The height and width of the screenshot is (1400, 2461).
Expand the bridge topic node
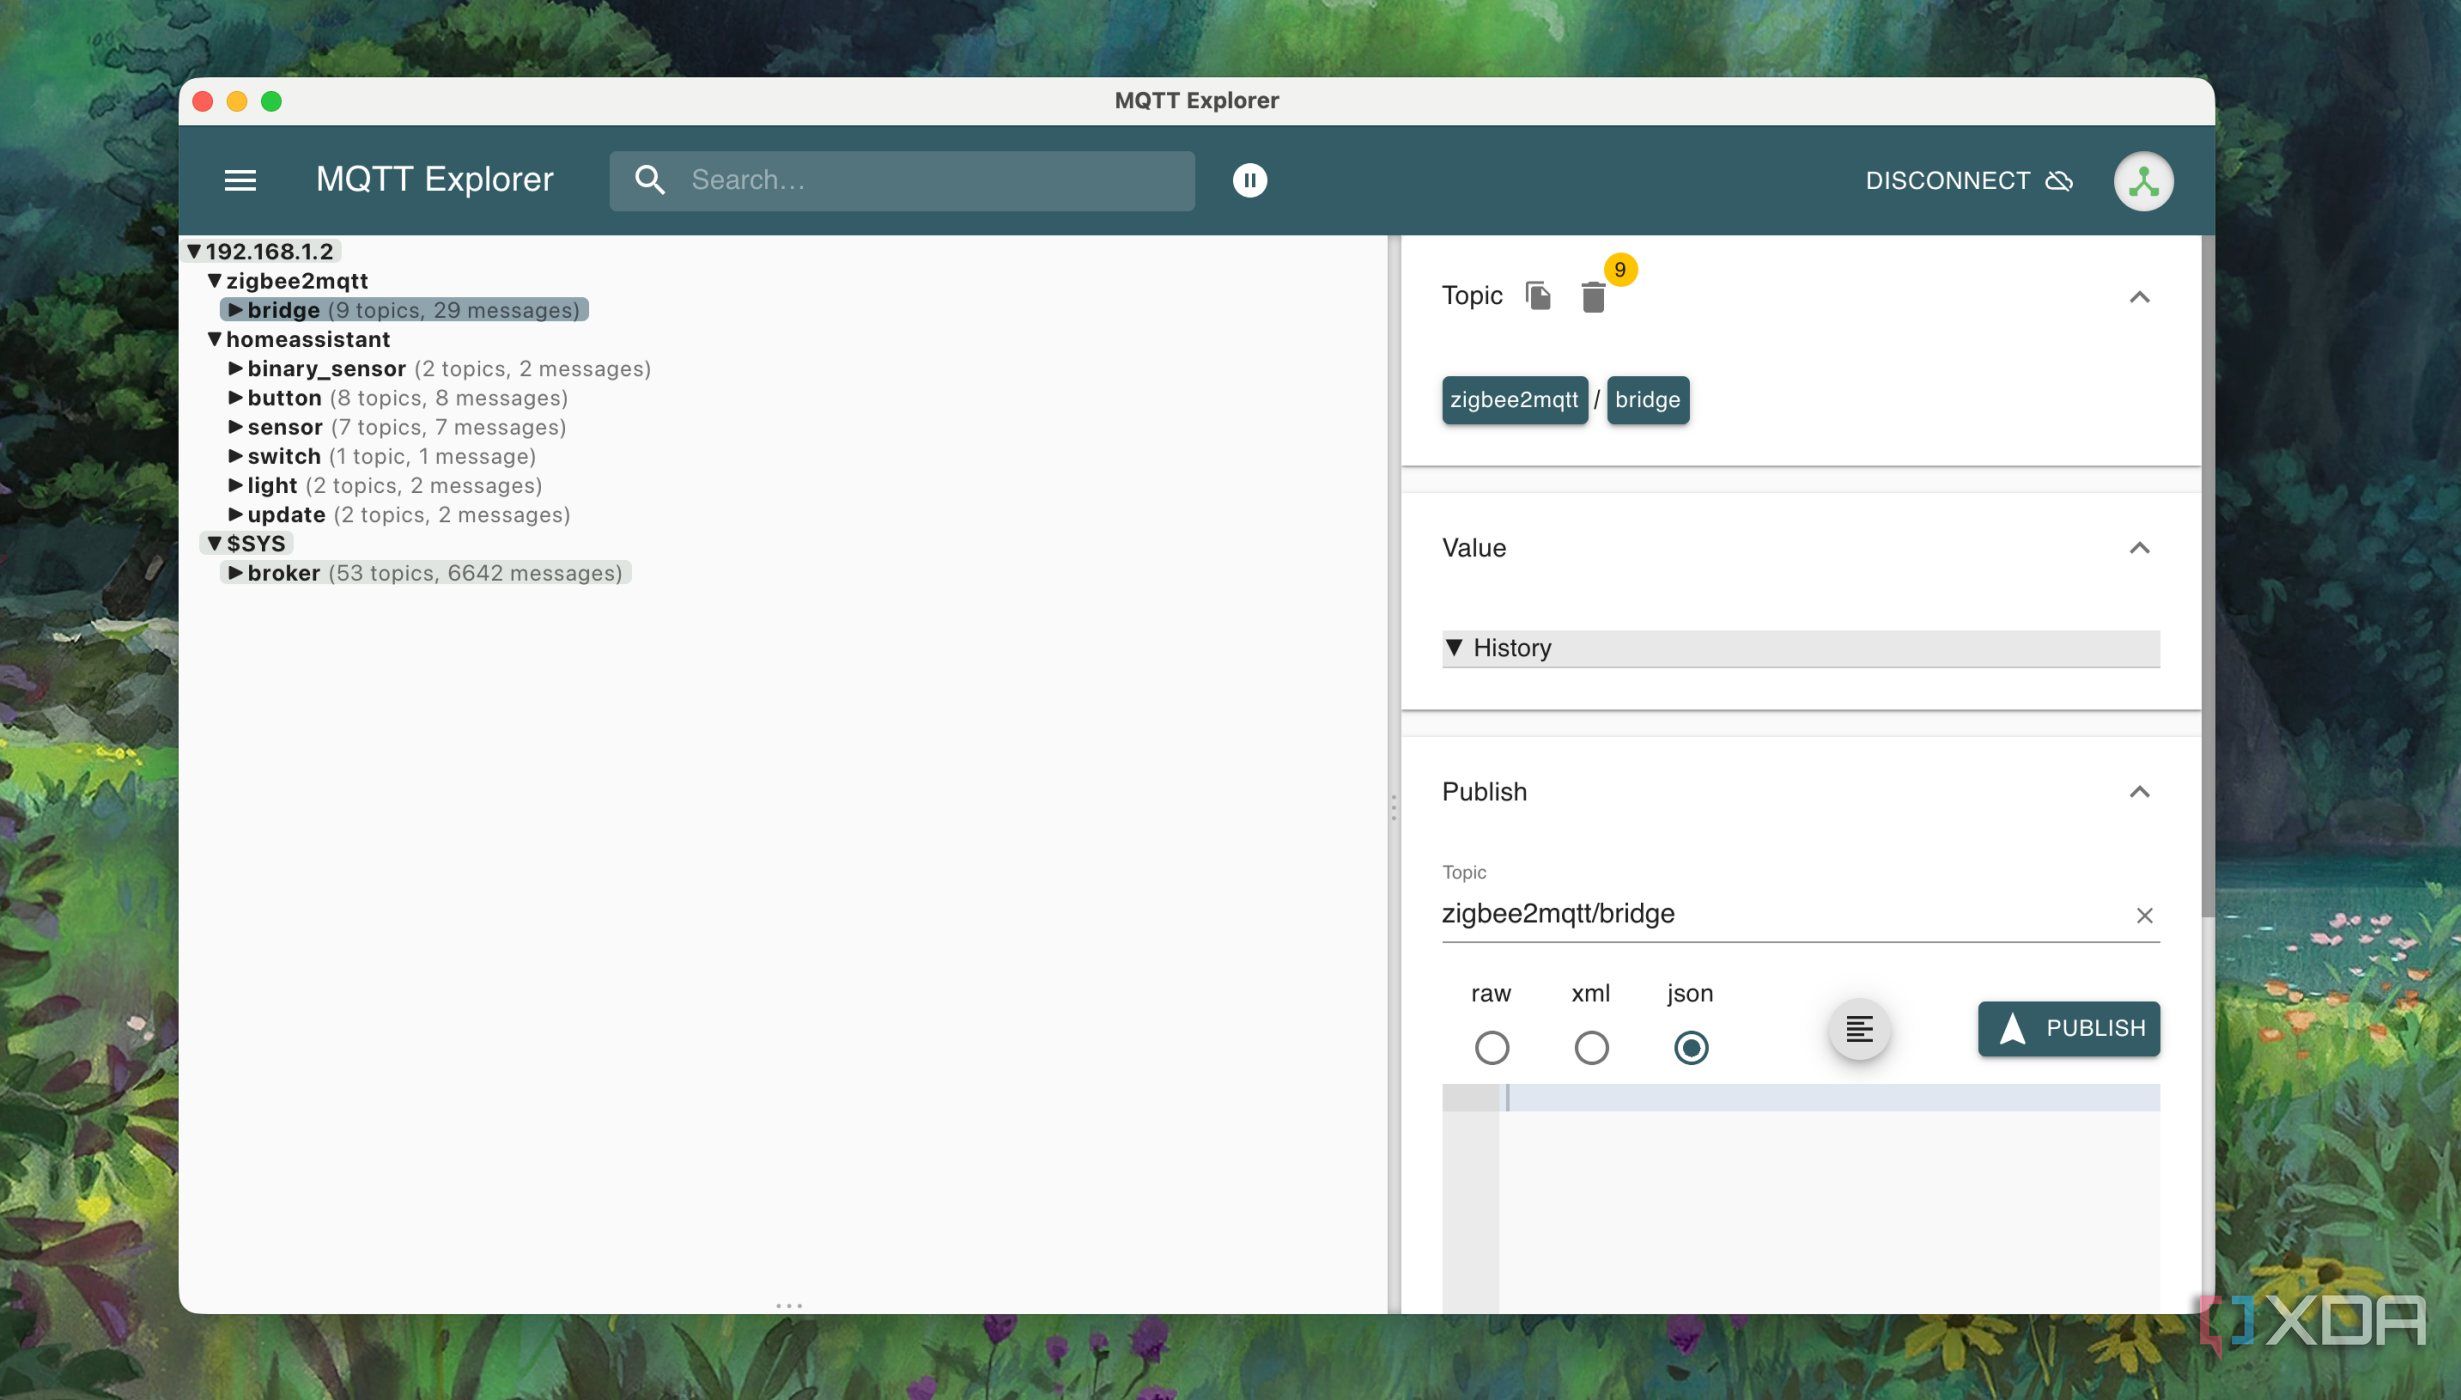(235, 310)
